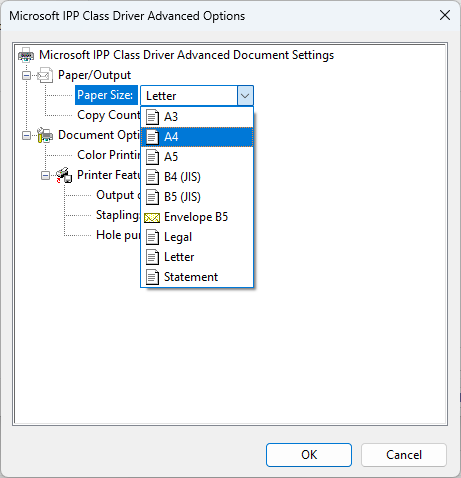Click the Paper/Output envelope icon
The image size is (461, 478).
point(45,75)
